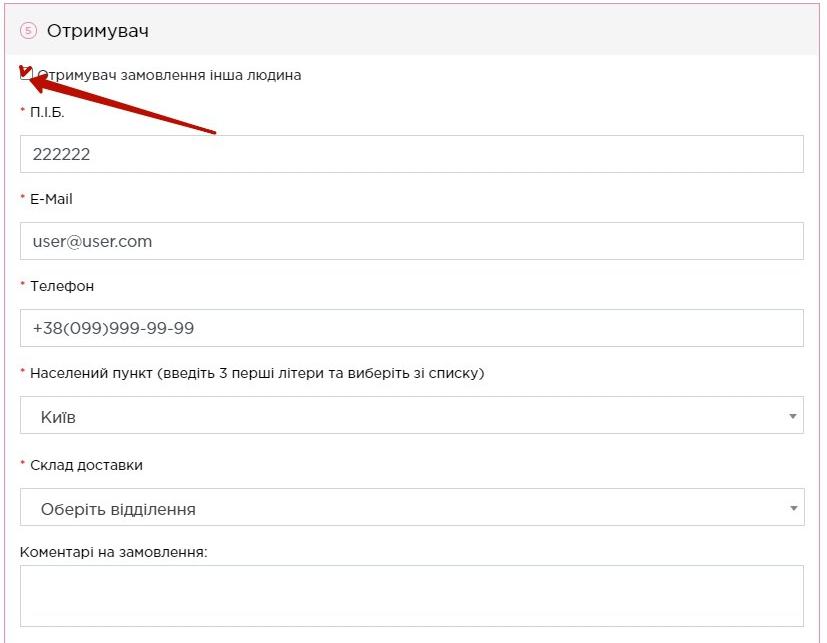
Task: Click the Отримувач замовлення інша людина label text
Action: click(168, 75)
